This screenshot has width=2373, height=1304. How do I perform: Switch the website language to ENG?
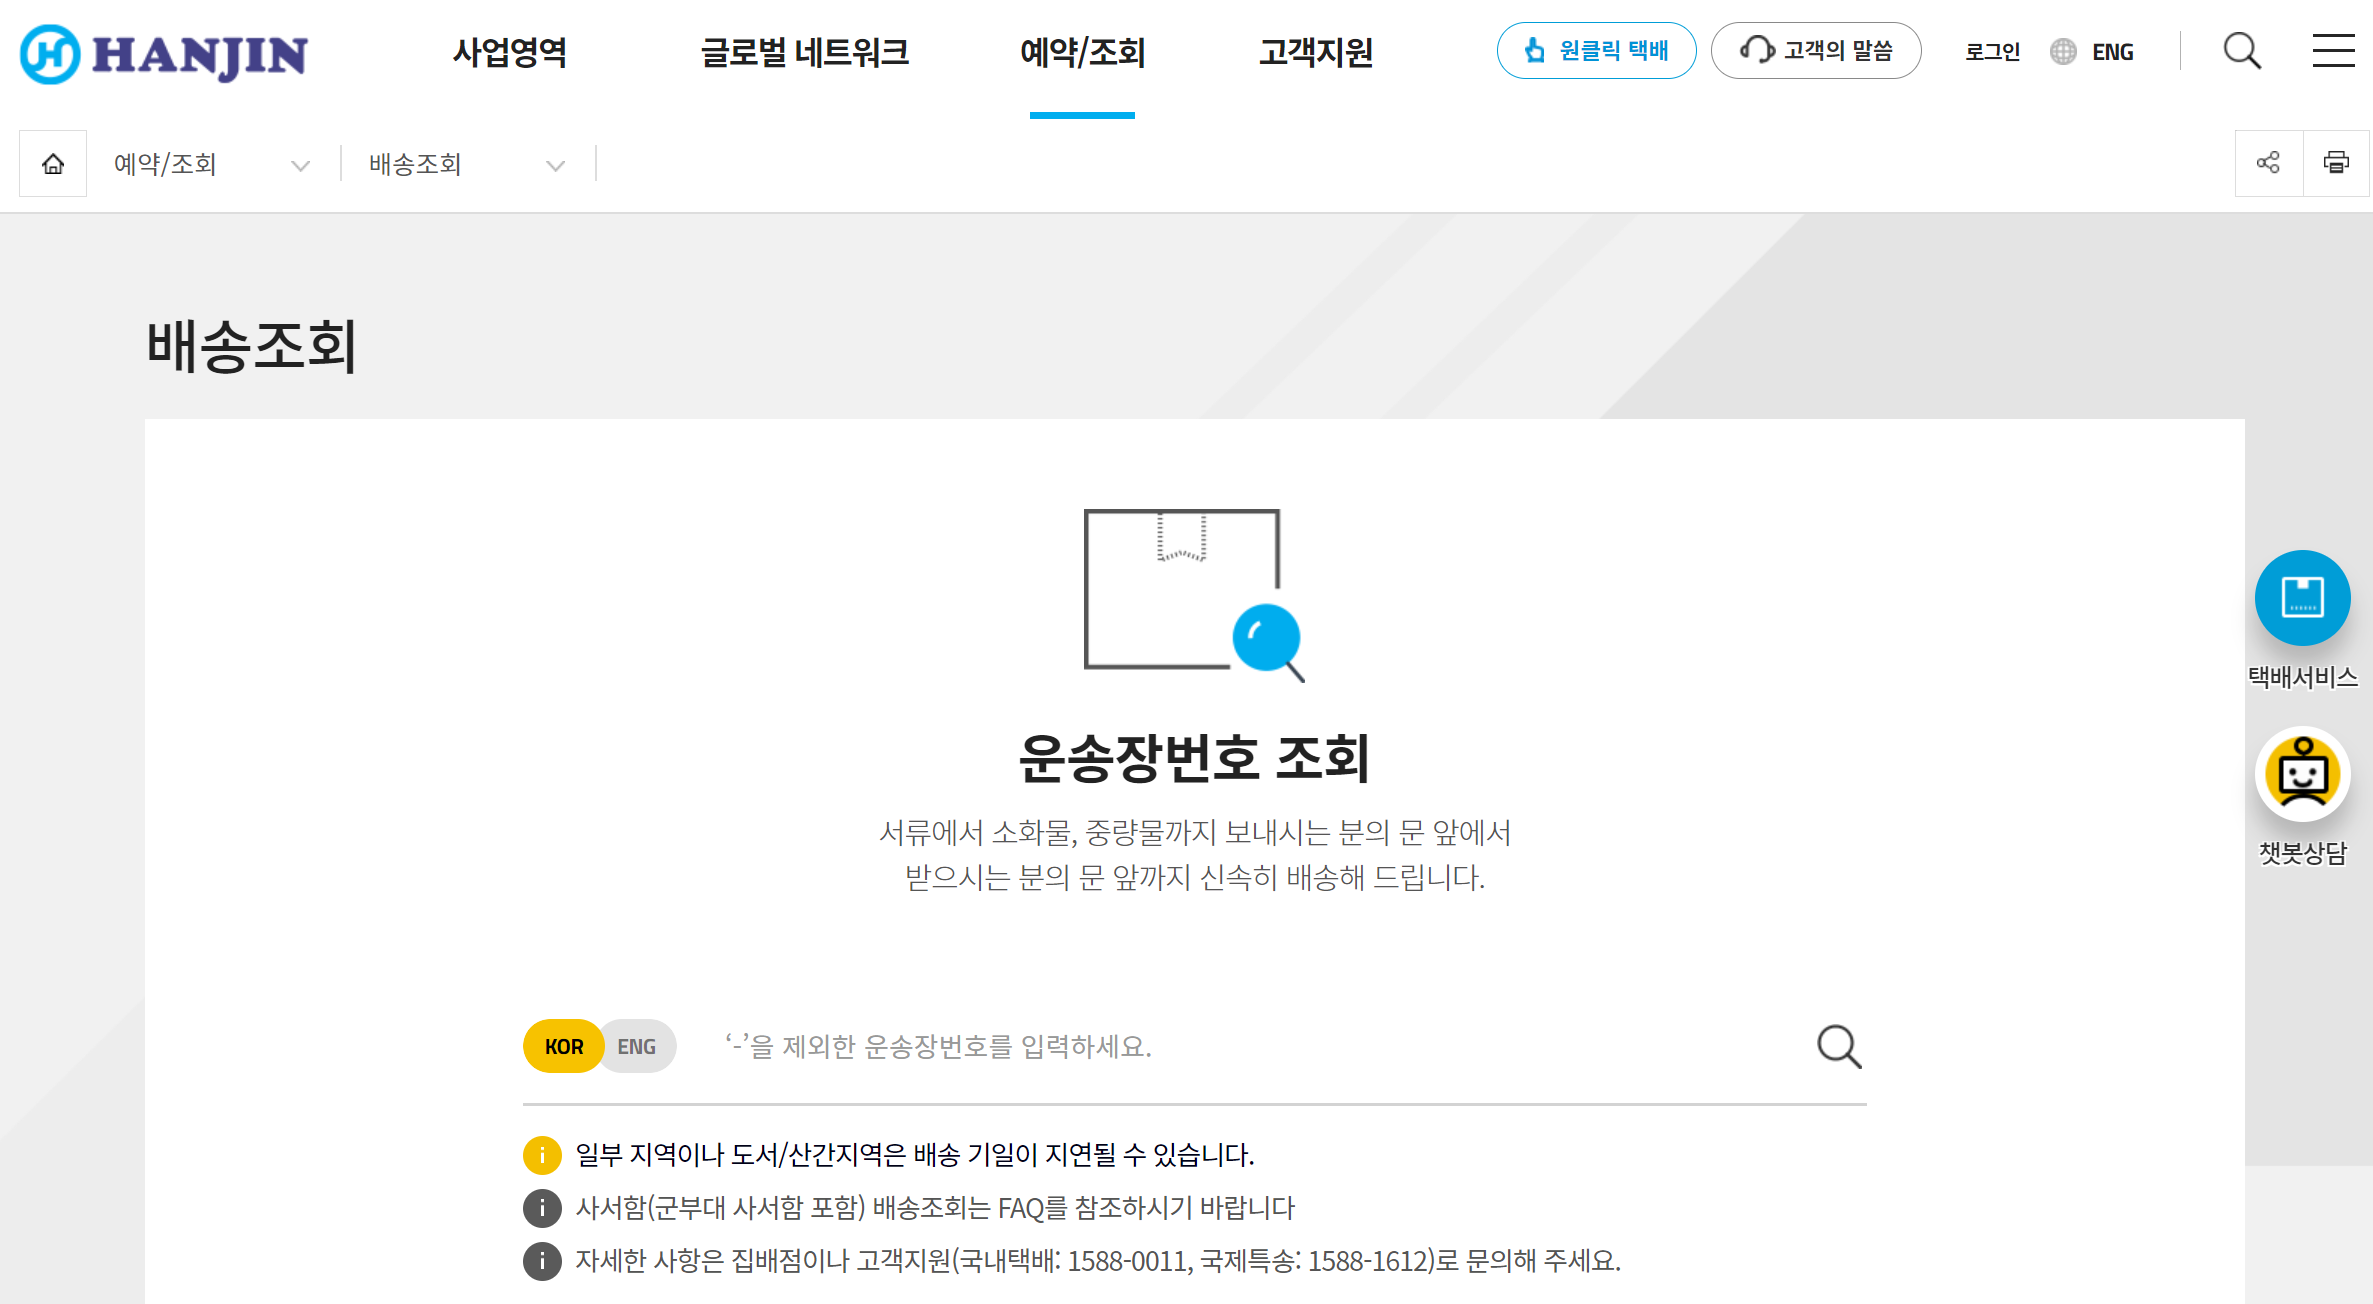[x=2112, y=51]
